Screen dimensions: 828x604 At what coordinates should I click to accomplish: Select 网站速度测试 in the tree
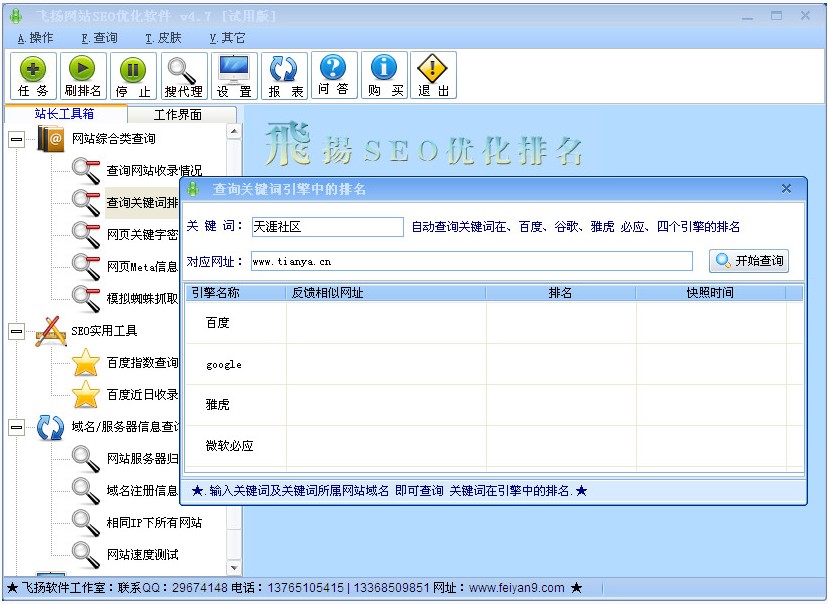tap(142, 554)
